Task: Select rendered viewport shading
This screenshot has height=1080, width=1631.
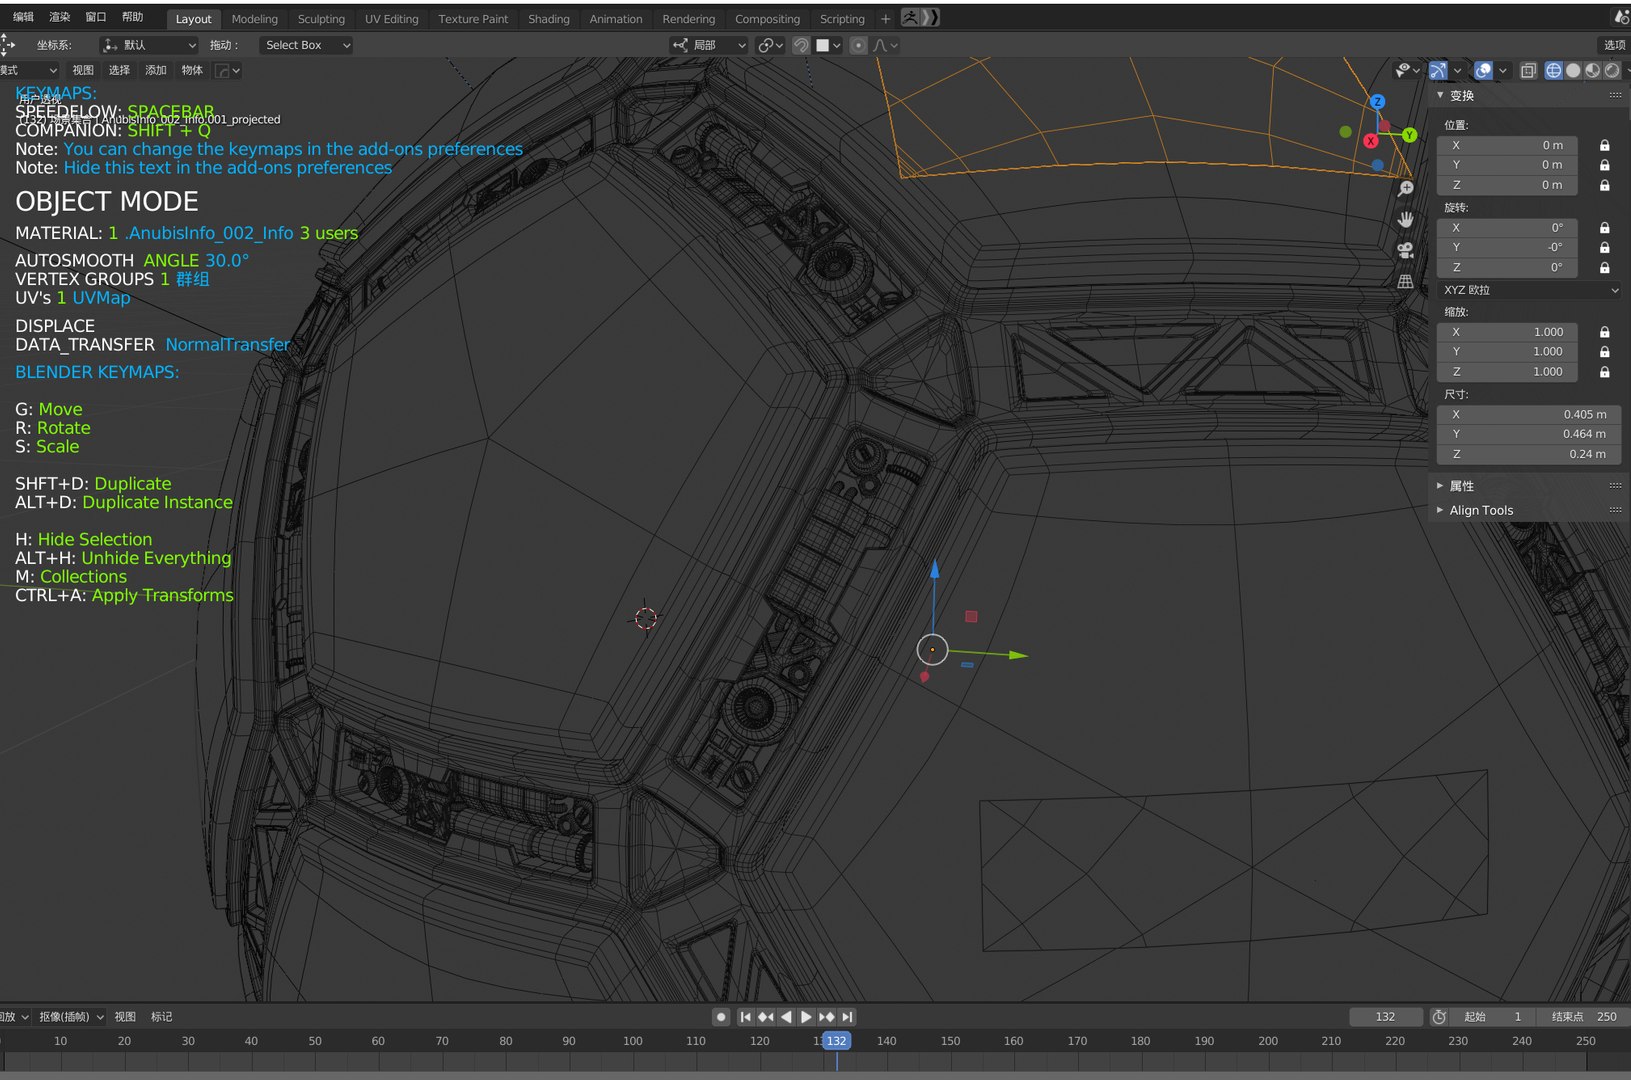Action: pos(1611,70)
